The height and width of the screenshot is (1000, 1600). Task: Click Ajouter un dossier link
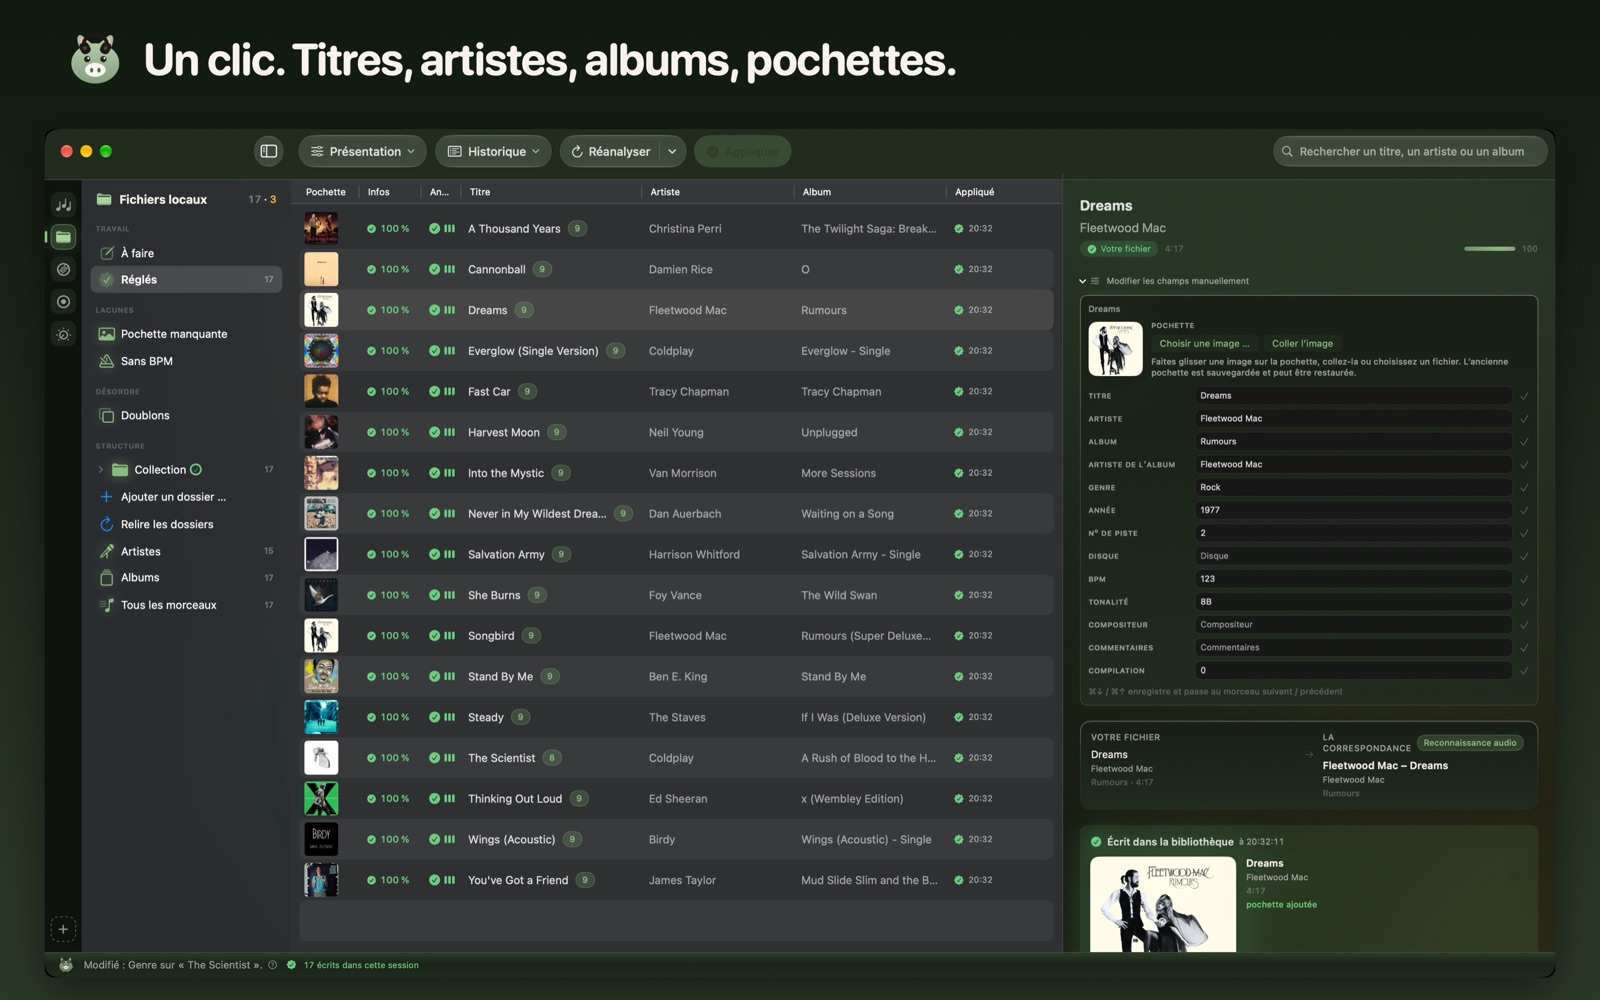pos(173,497)
